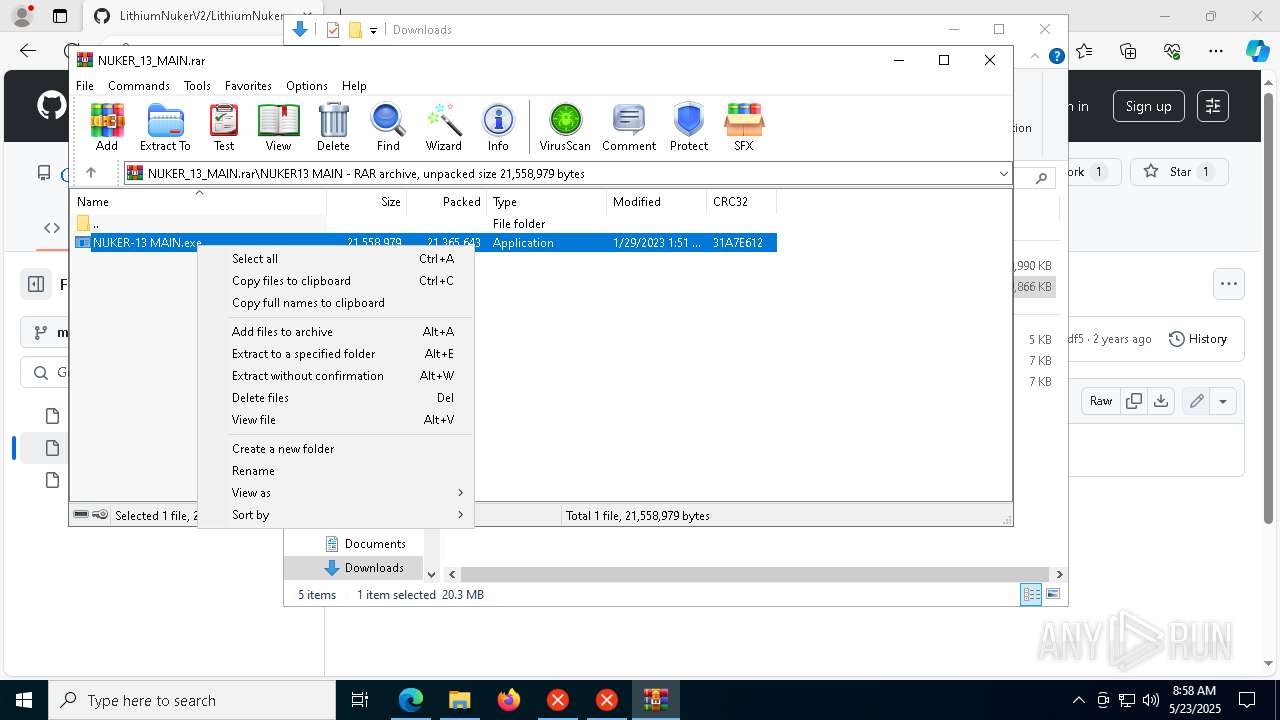1280x720 pixels.
Task: Open Task View on the taskbar
Action: (360, 700)
